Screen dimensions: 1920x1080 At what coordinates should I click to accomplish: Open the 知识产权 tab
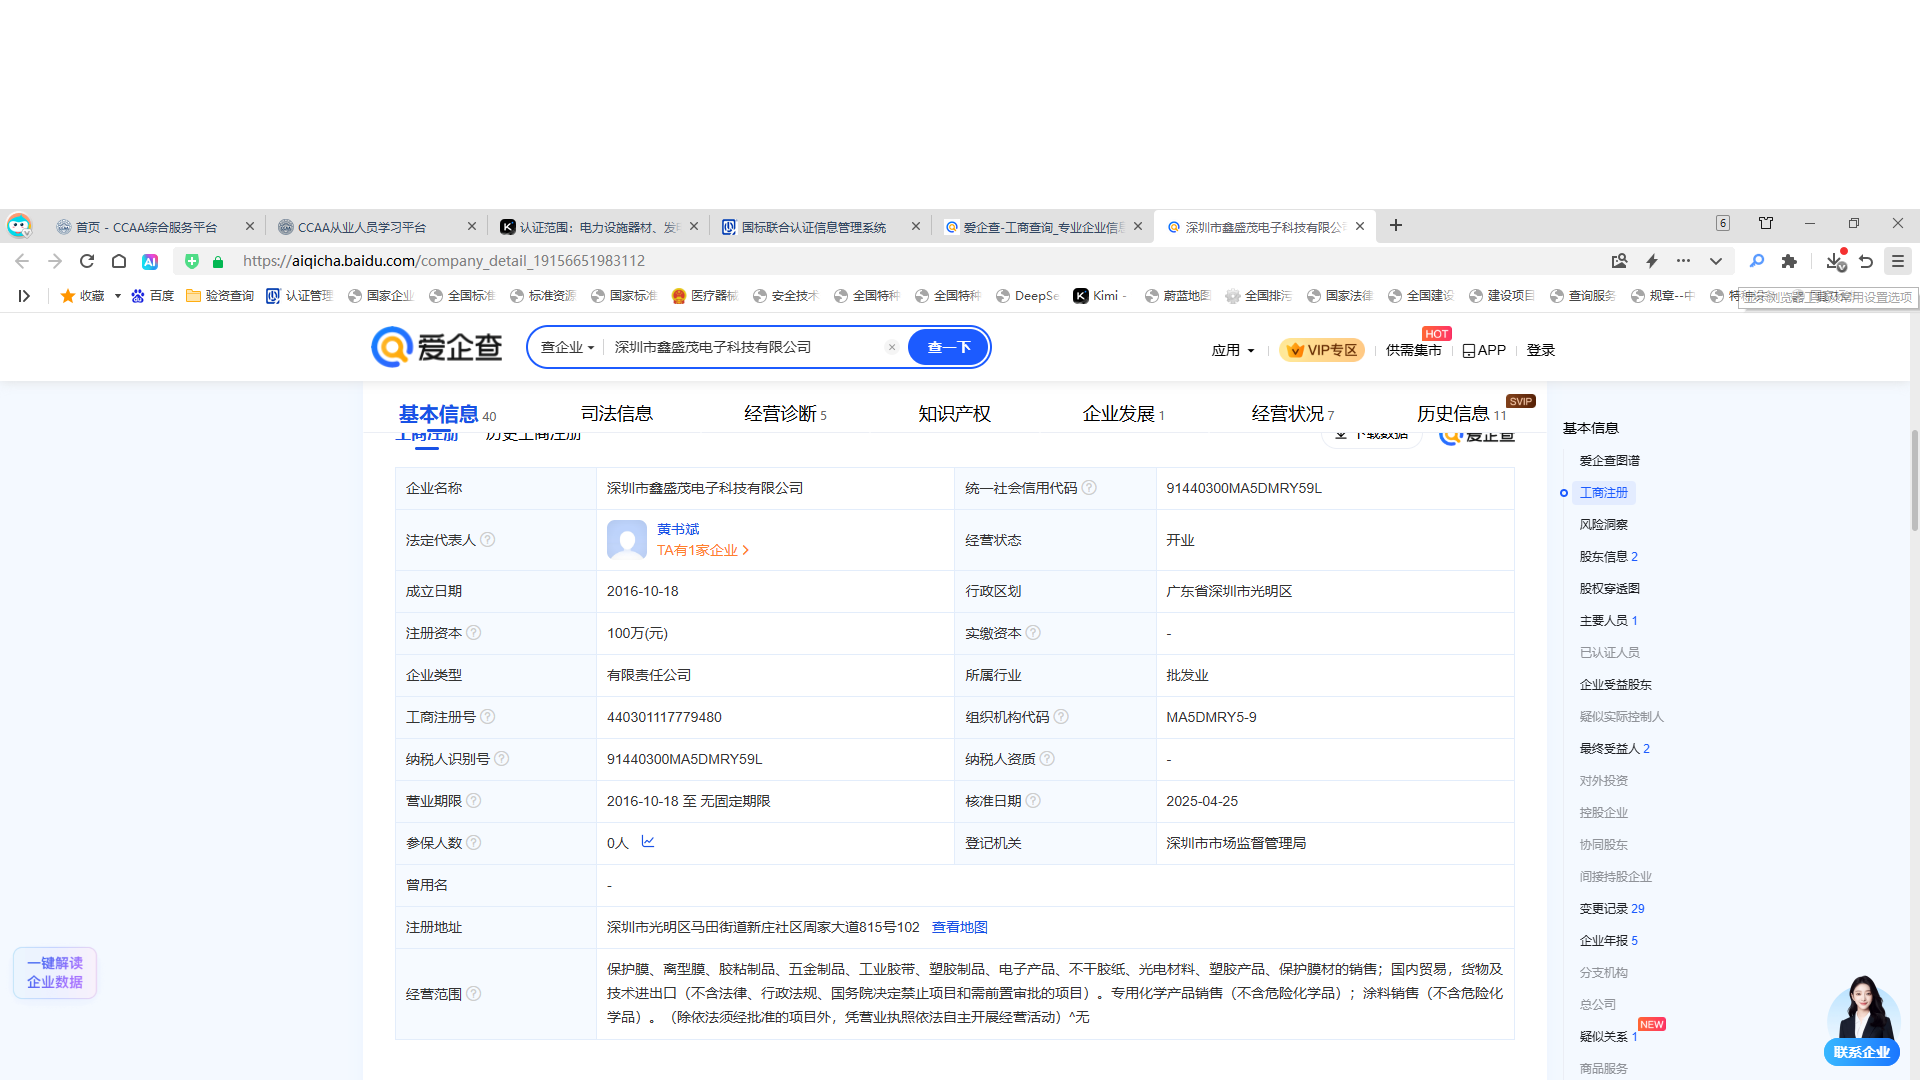pos(954,414)
